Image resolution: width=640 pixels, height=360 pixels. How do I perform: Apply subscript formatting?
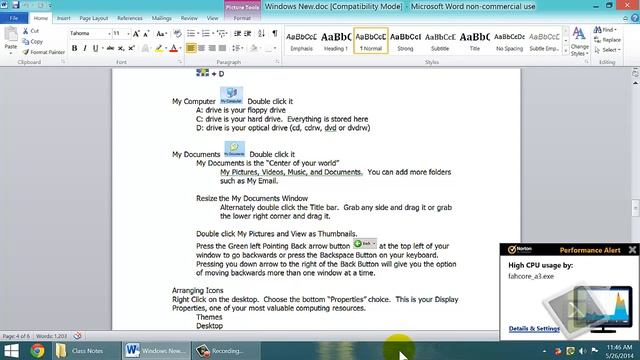121,48
